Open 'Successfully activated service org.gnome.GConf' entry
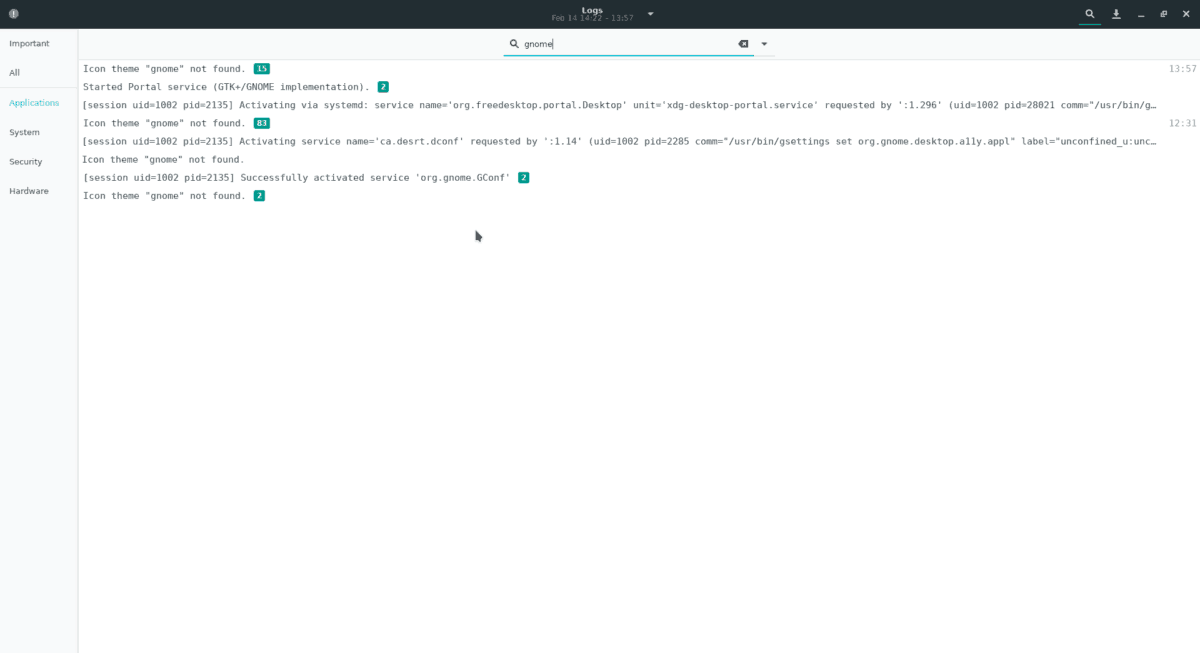This screenshot has width=1200, height=653. (640, 177)
